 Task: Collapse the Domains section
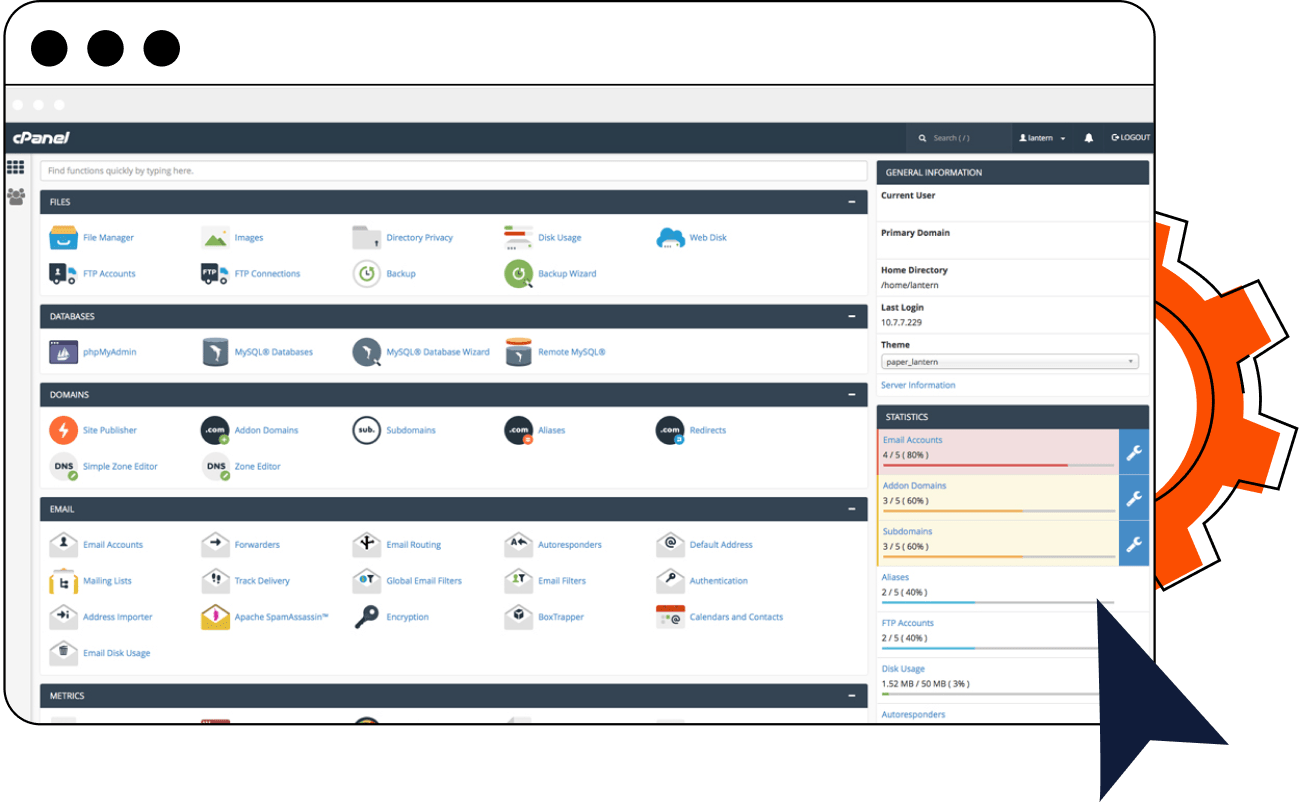(852, 394)
